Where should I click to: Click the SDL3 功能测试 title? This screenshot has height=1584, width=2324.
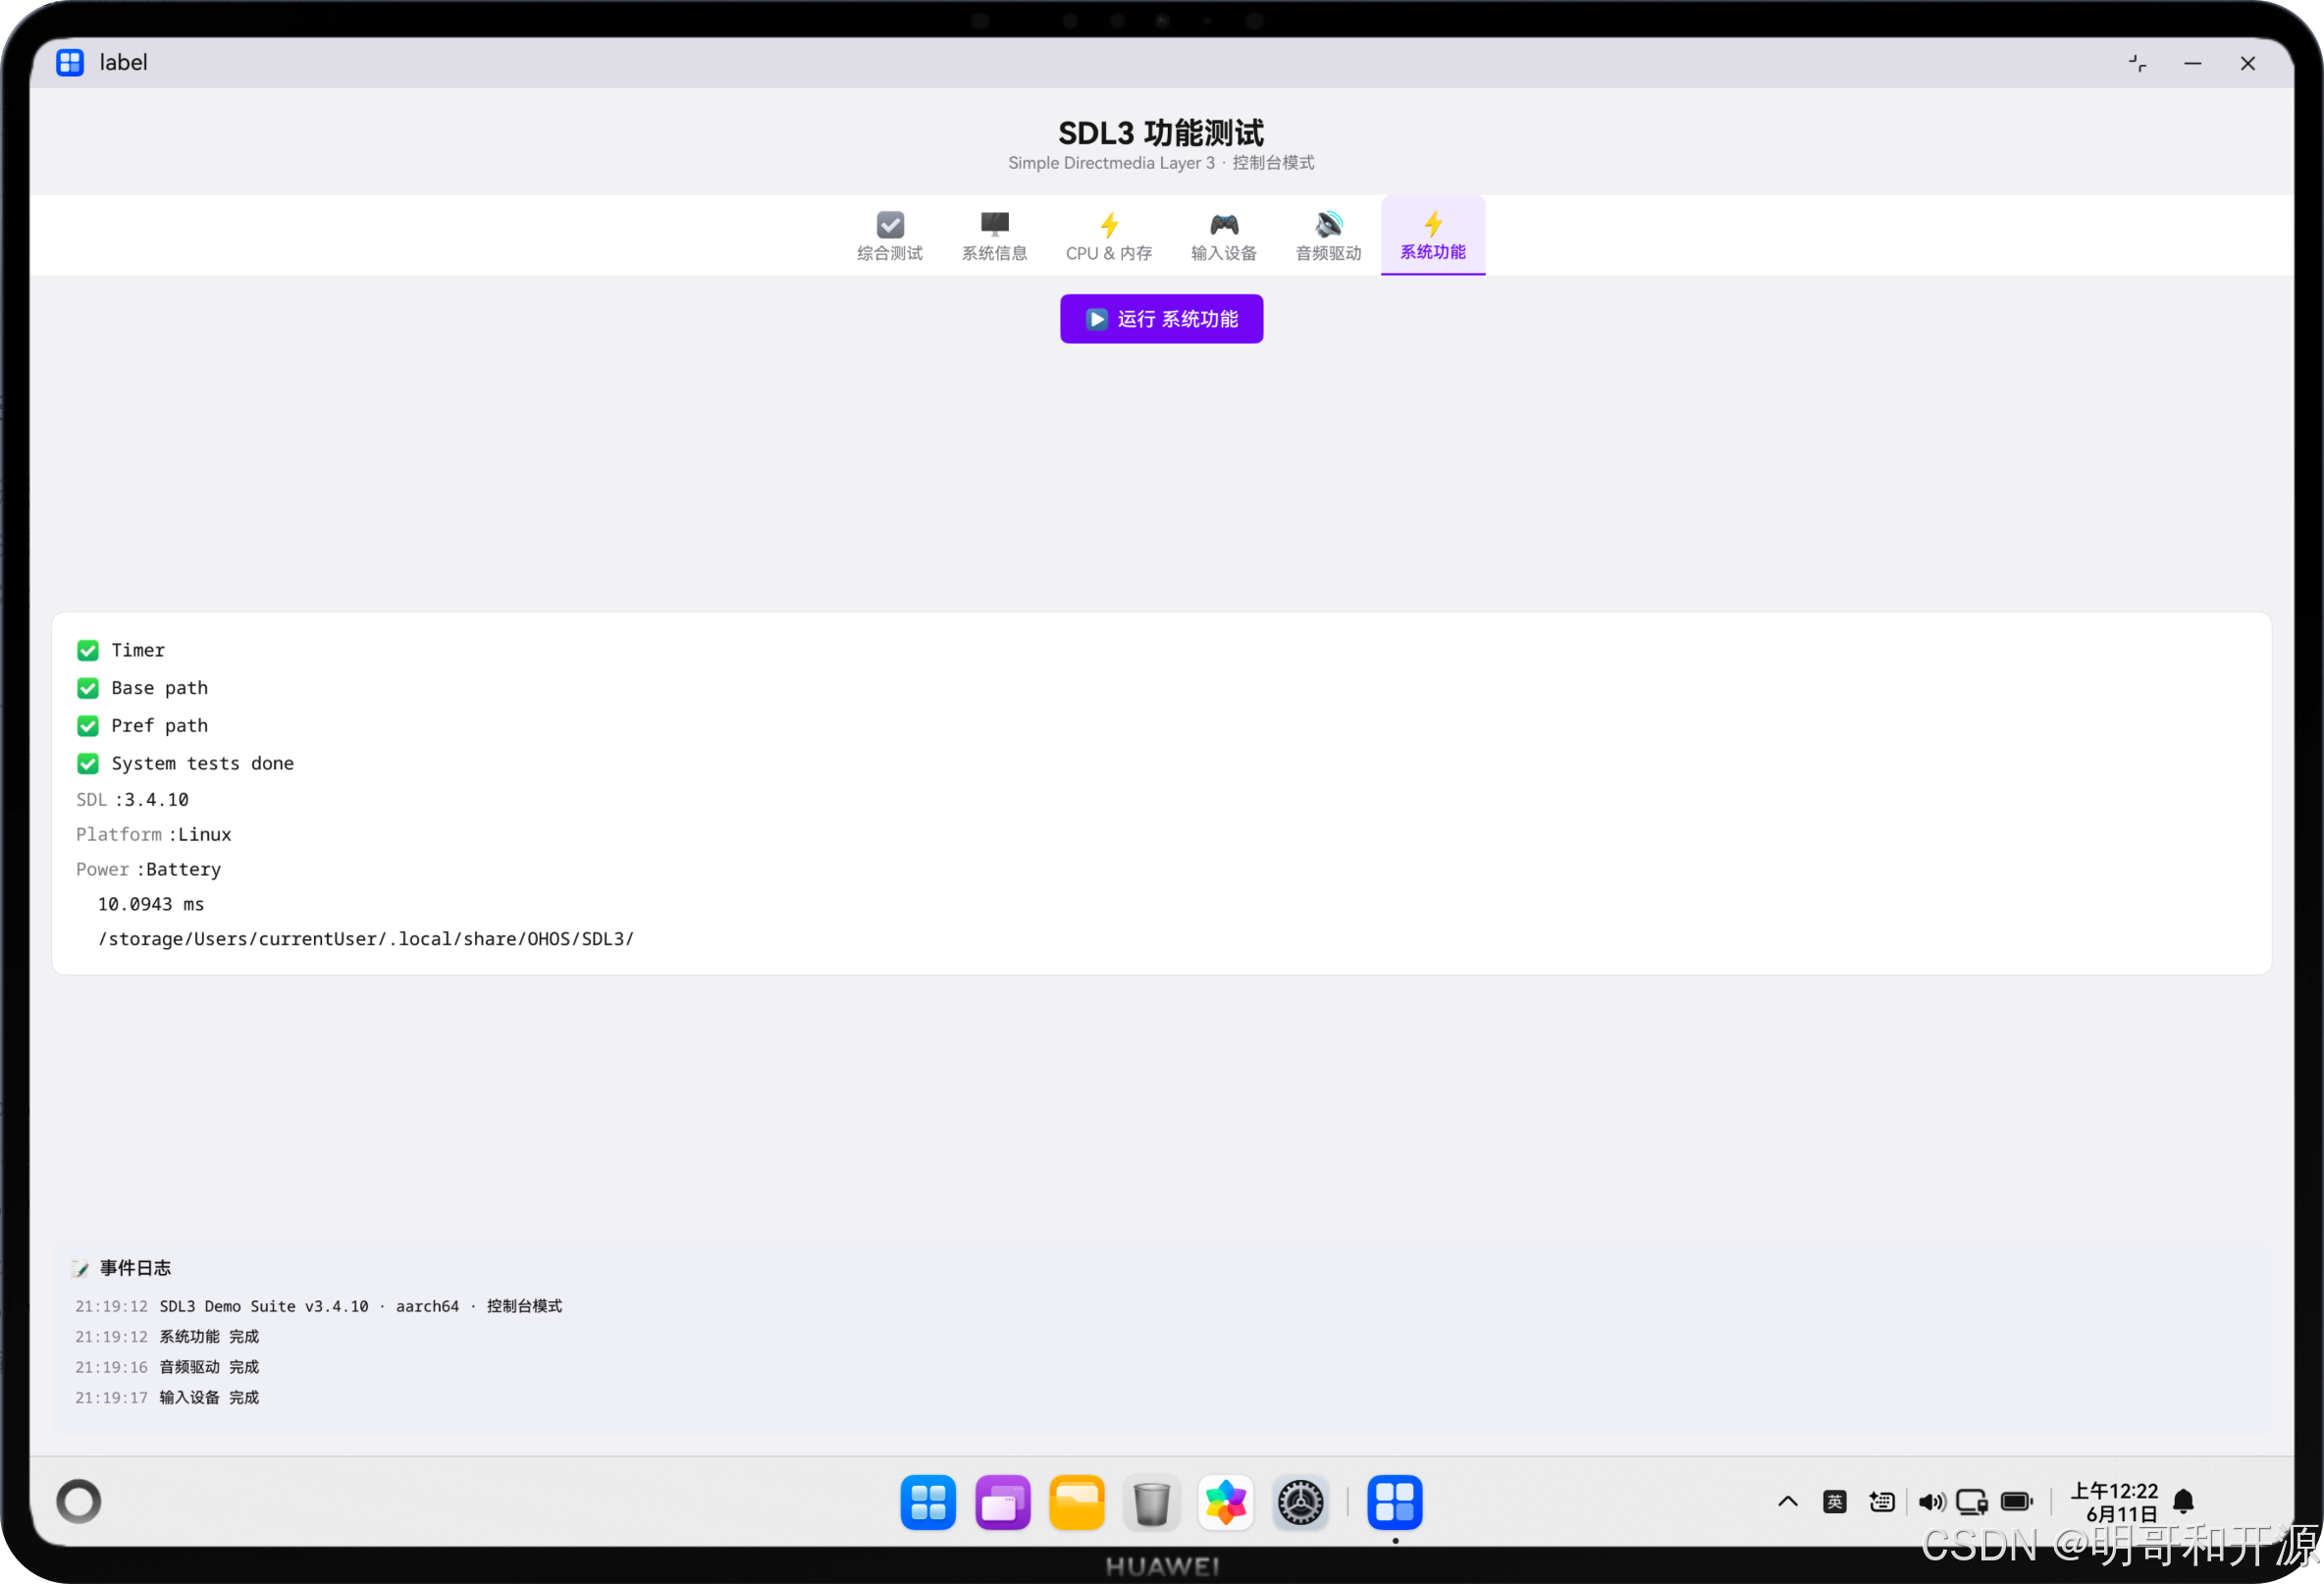(x=1161, y=133)
